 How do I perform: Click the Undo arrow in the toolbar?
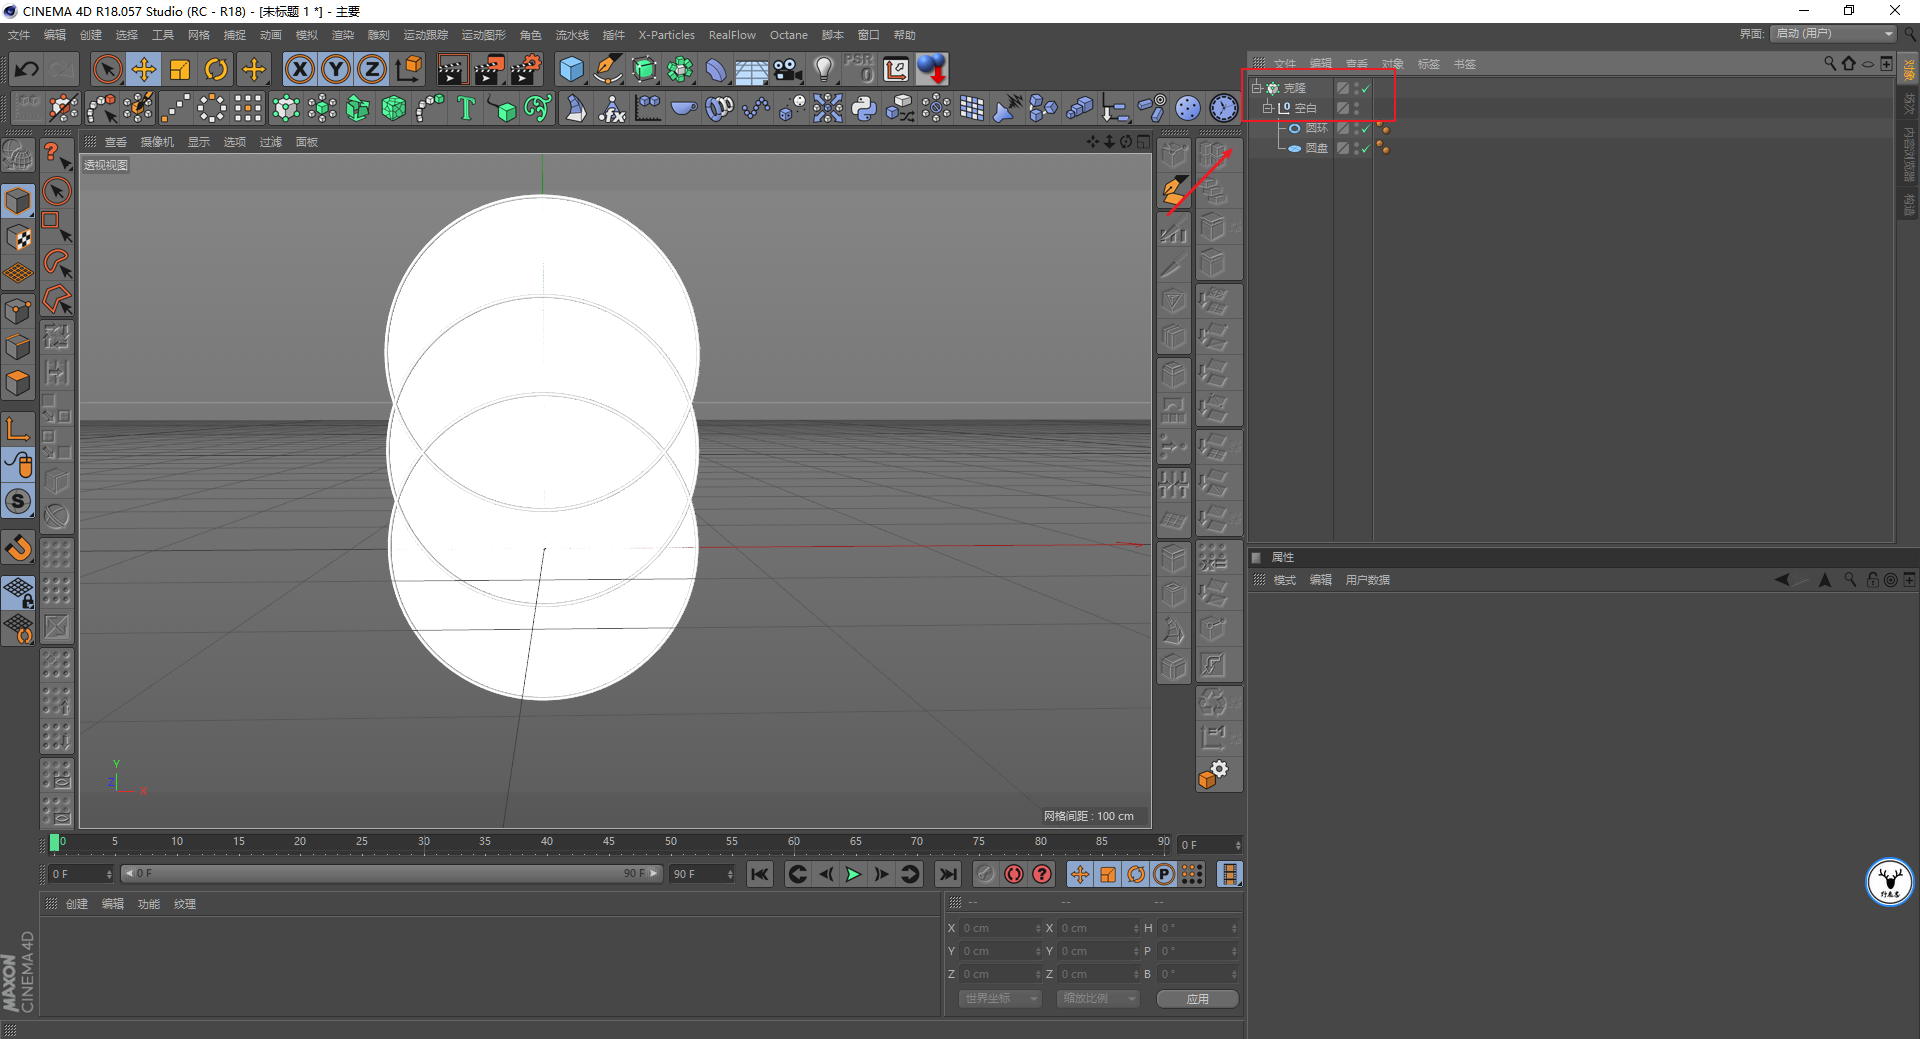pyautogui.click(x=27, y=69)
